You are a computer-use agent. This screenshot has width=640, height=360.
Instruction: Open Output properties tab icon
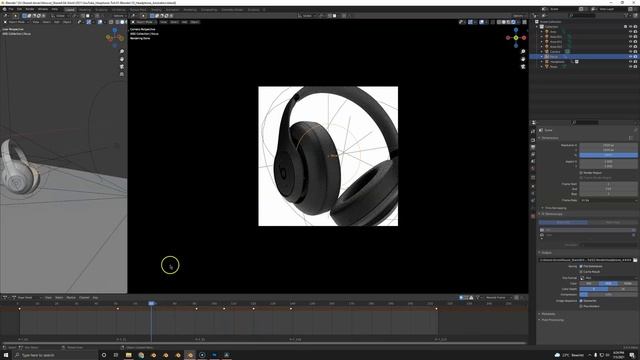(533, 147)
